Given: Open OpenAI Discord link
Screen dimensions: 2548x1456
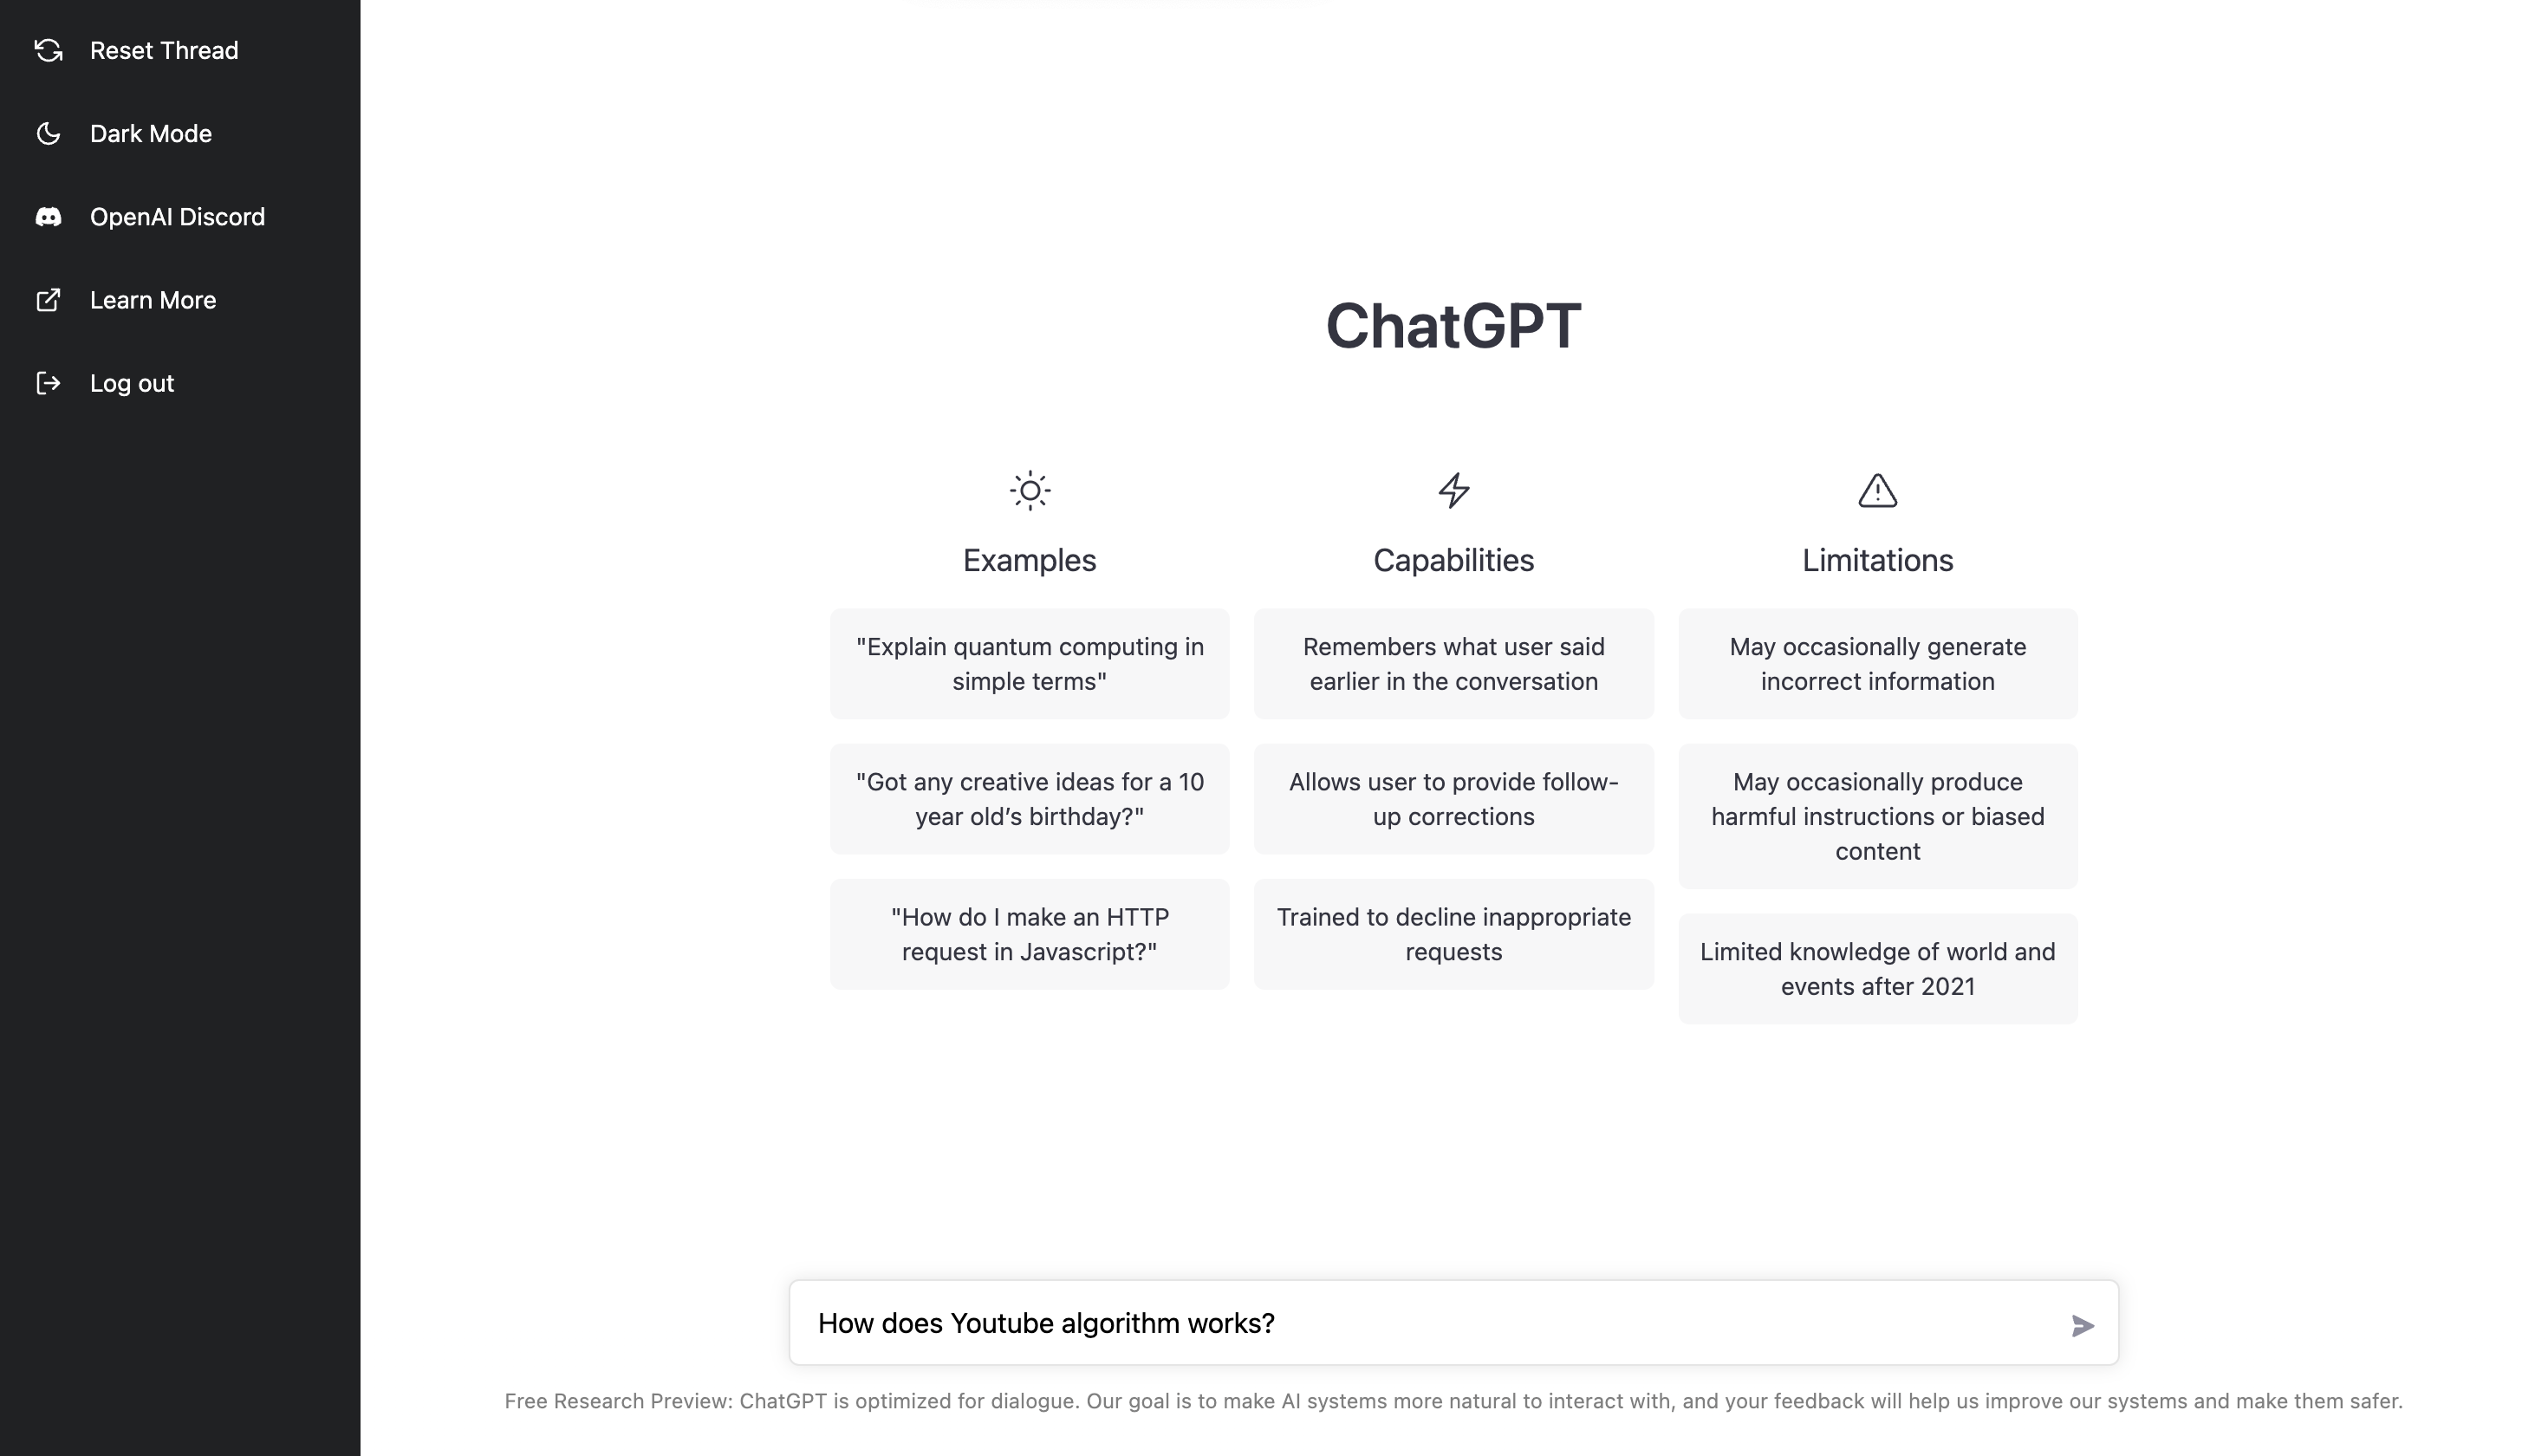Looking at the screenshot, I should click(177, 215).
